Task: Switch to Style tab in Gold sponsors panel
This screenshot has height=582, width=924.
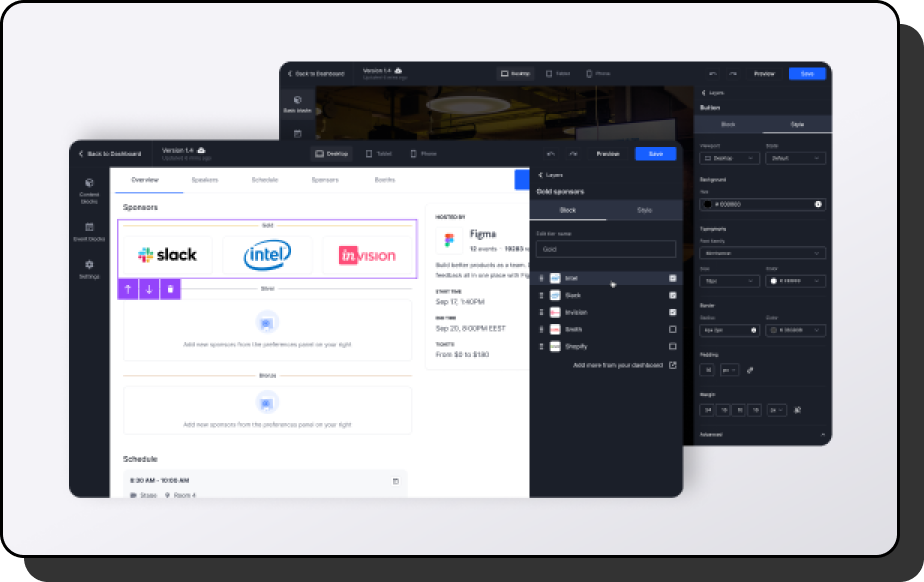Action: pos(645,210)
